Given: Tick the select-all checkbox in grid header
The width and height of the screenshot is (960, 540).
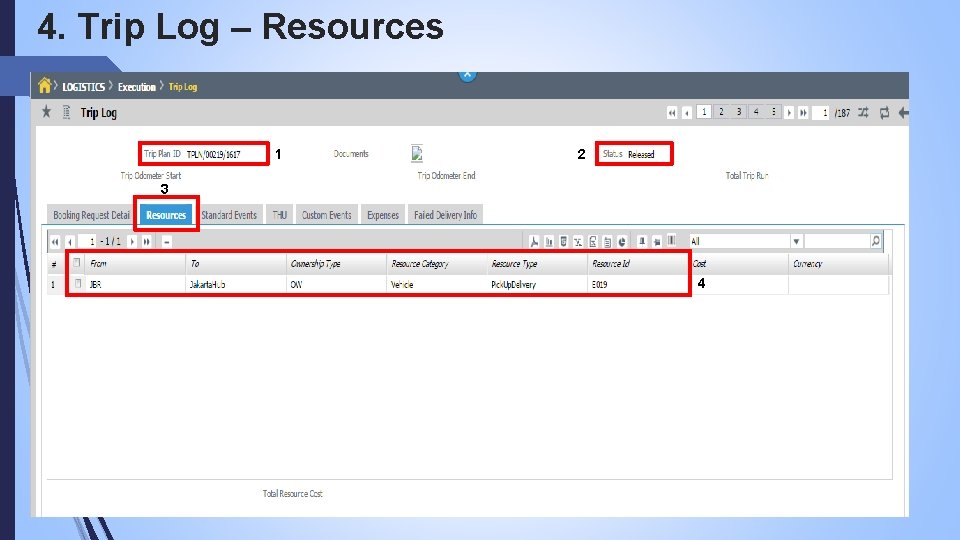Looking at the screenshot, I should click(77, 263).
